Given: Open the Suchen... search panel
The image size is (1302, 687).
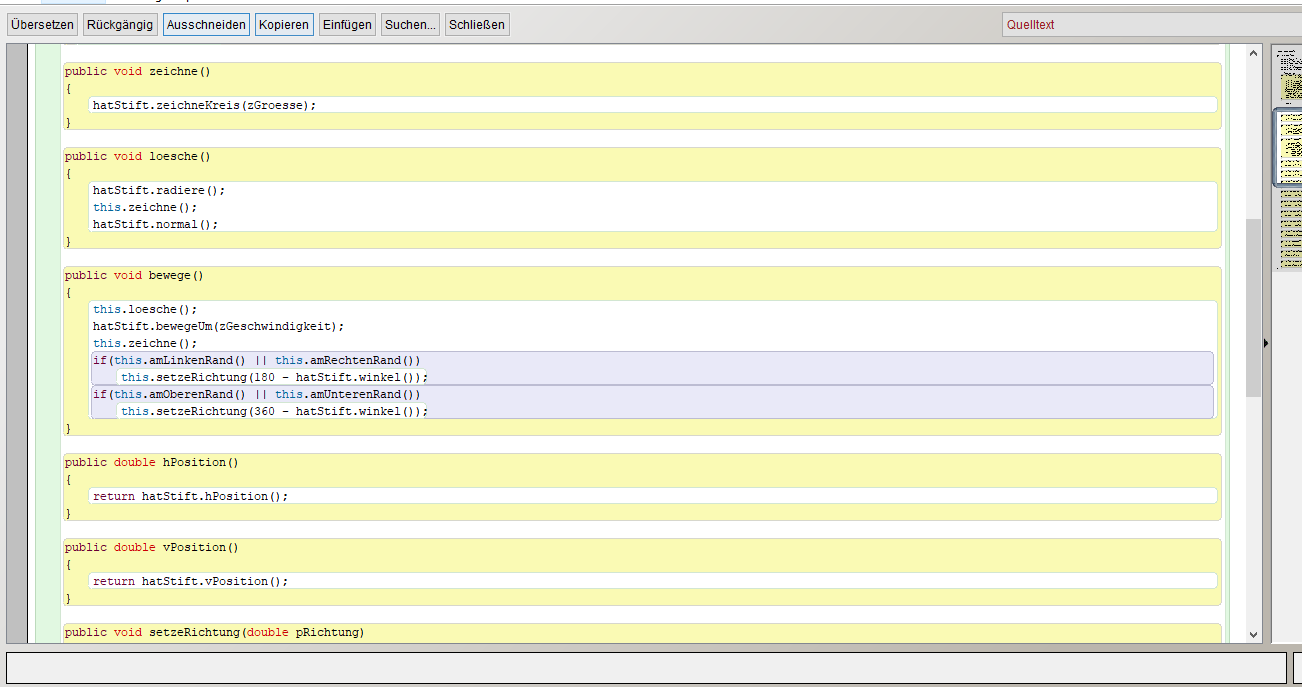Looking at the screenshot, I should point(410,25).
